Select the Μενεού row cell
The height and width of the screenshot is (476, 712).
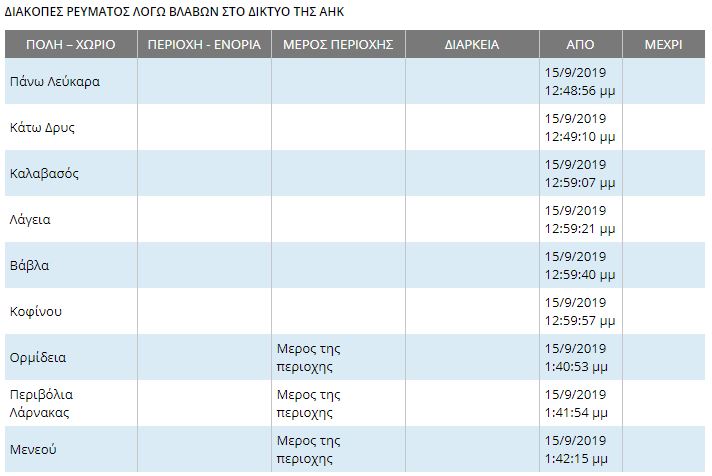point(33,449)
